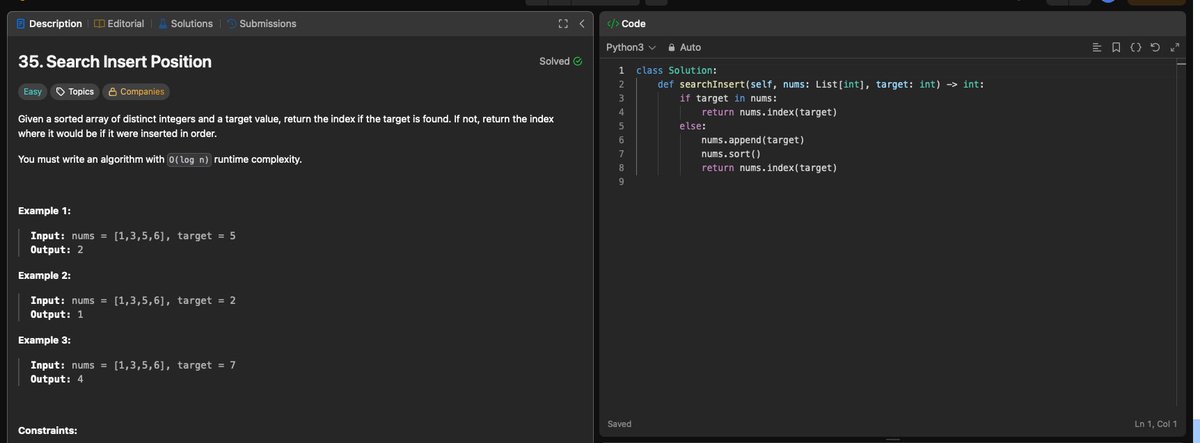Viewport: 1200px width, 443px height.
Task: Click the curly braces icon in the code toolbar
Action: tap(1136, 47)
